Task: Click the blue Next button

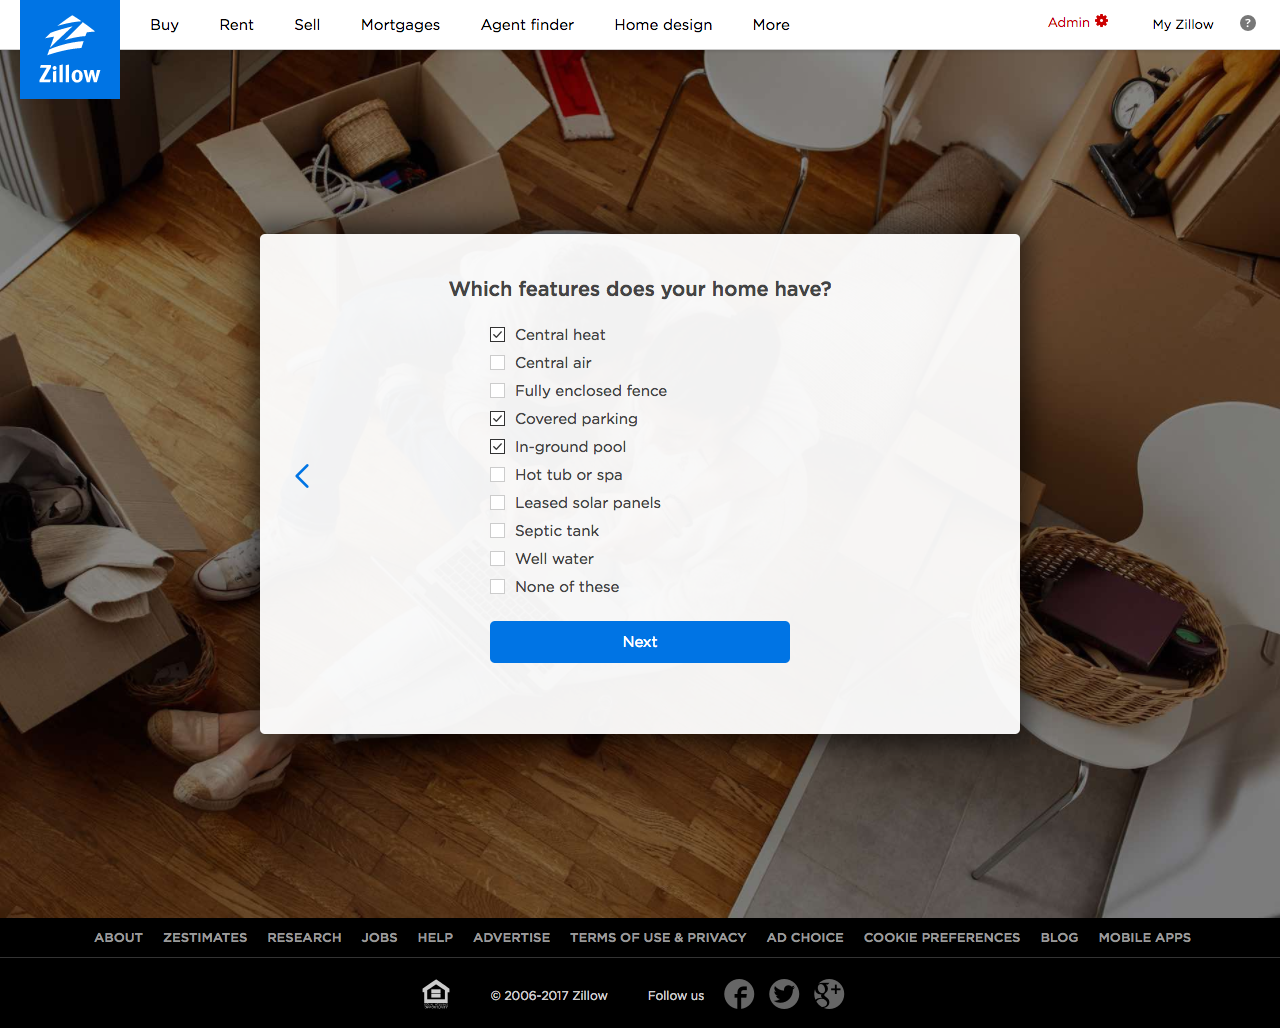Action: click(640, 642)
